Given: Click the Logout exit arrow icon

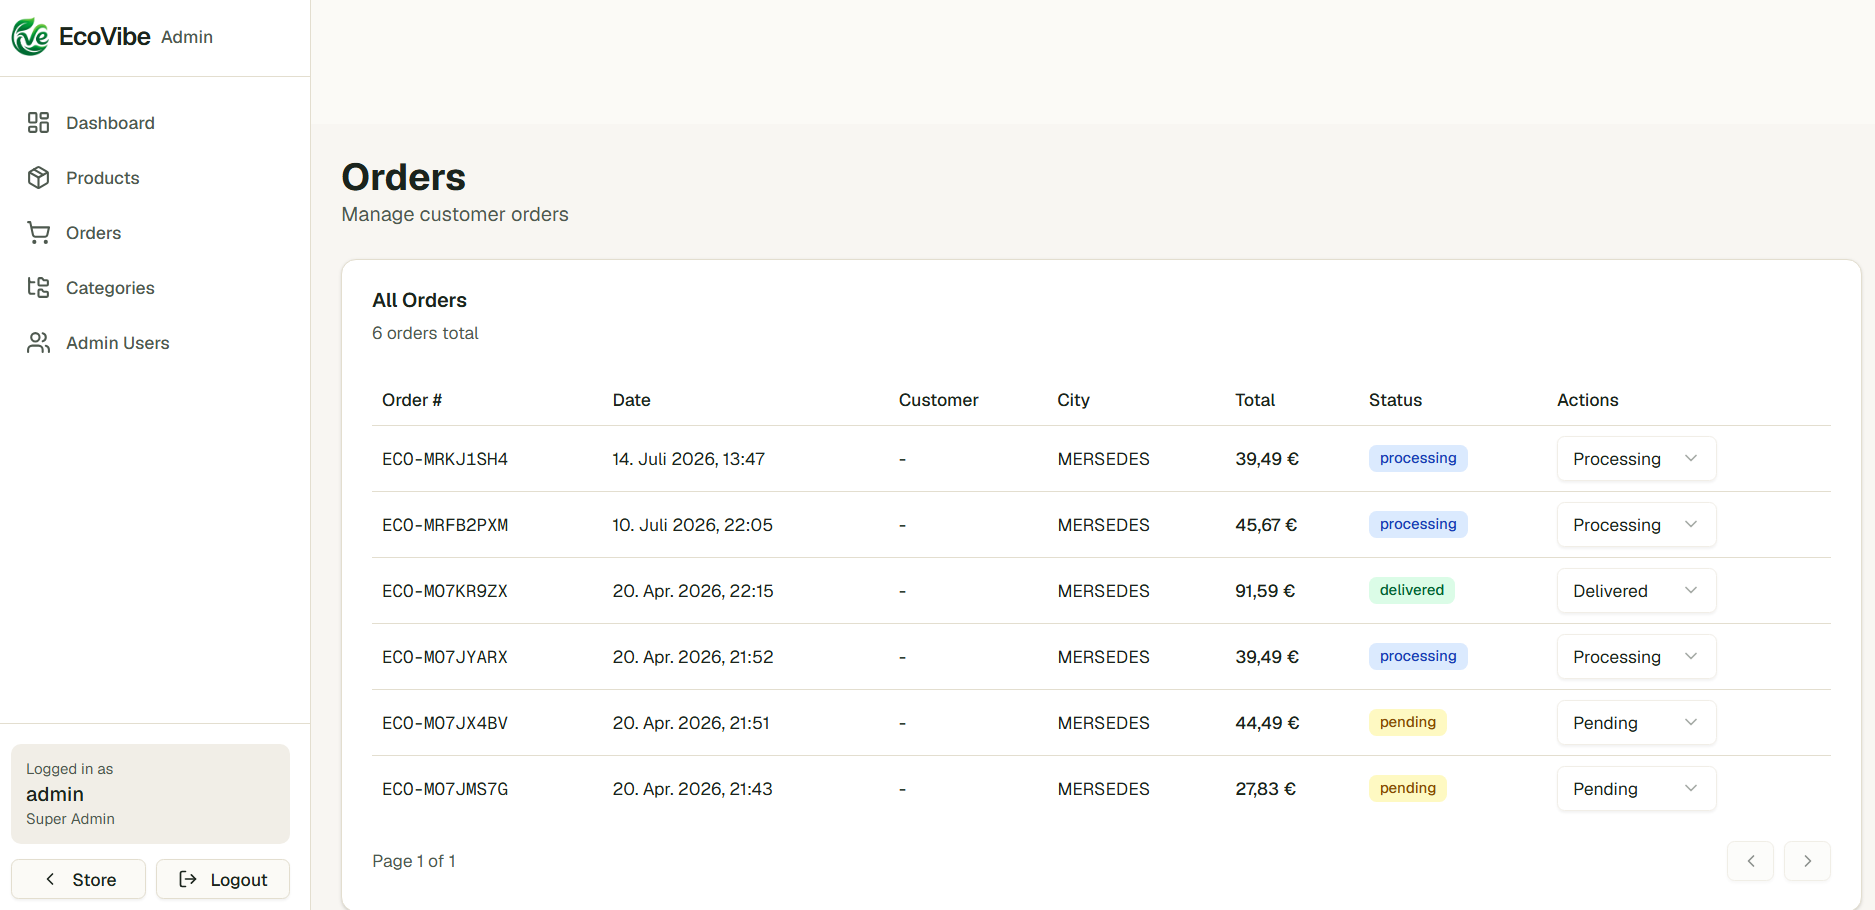Looking at the screenshot, I should point(188,879).
